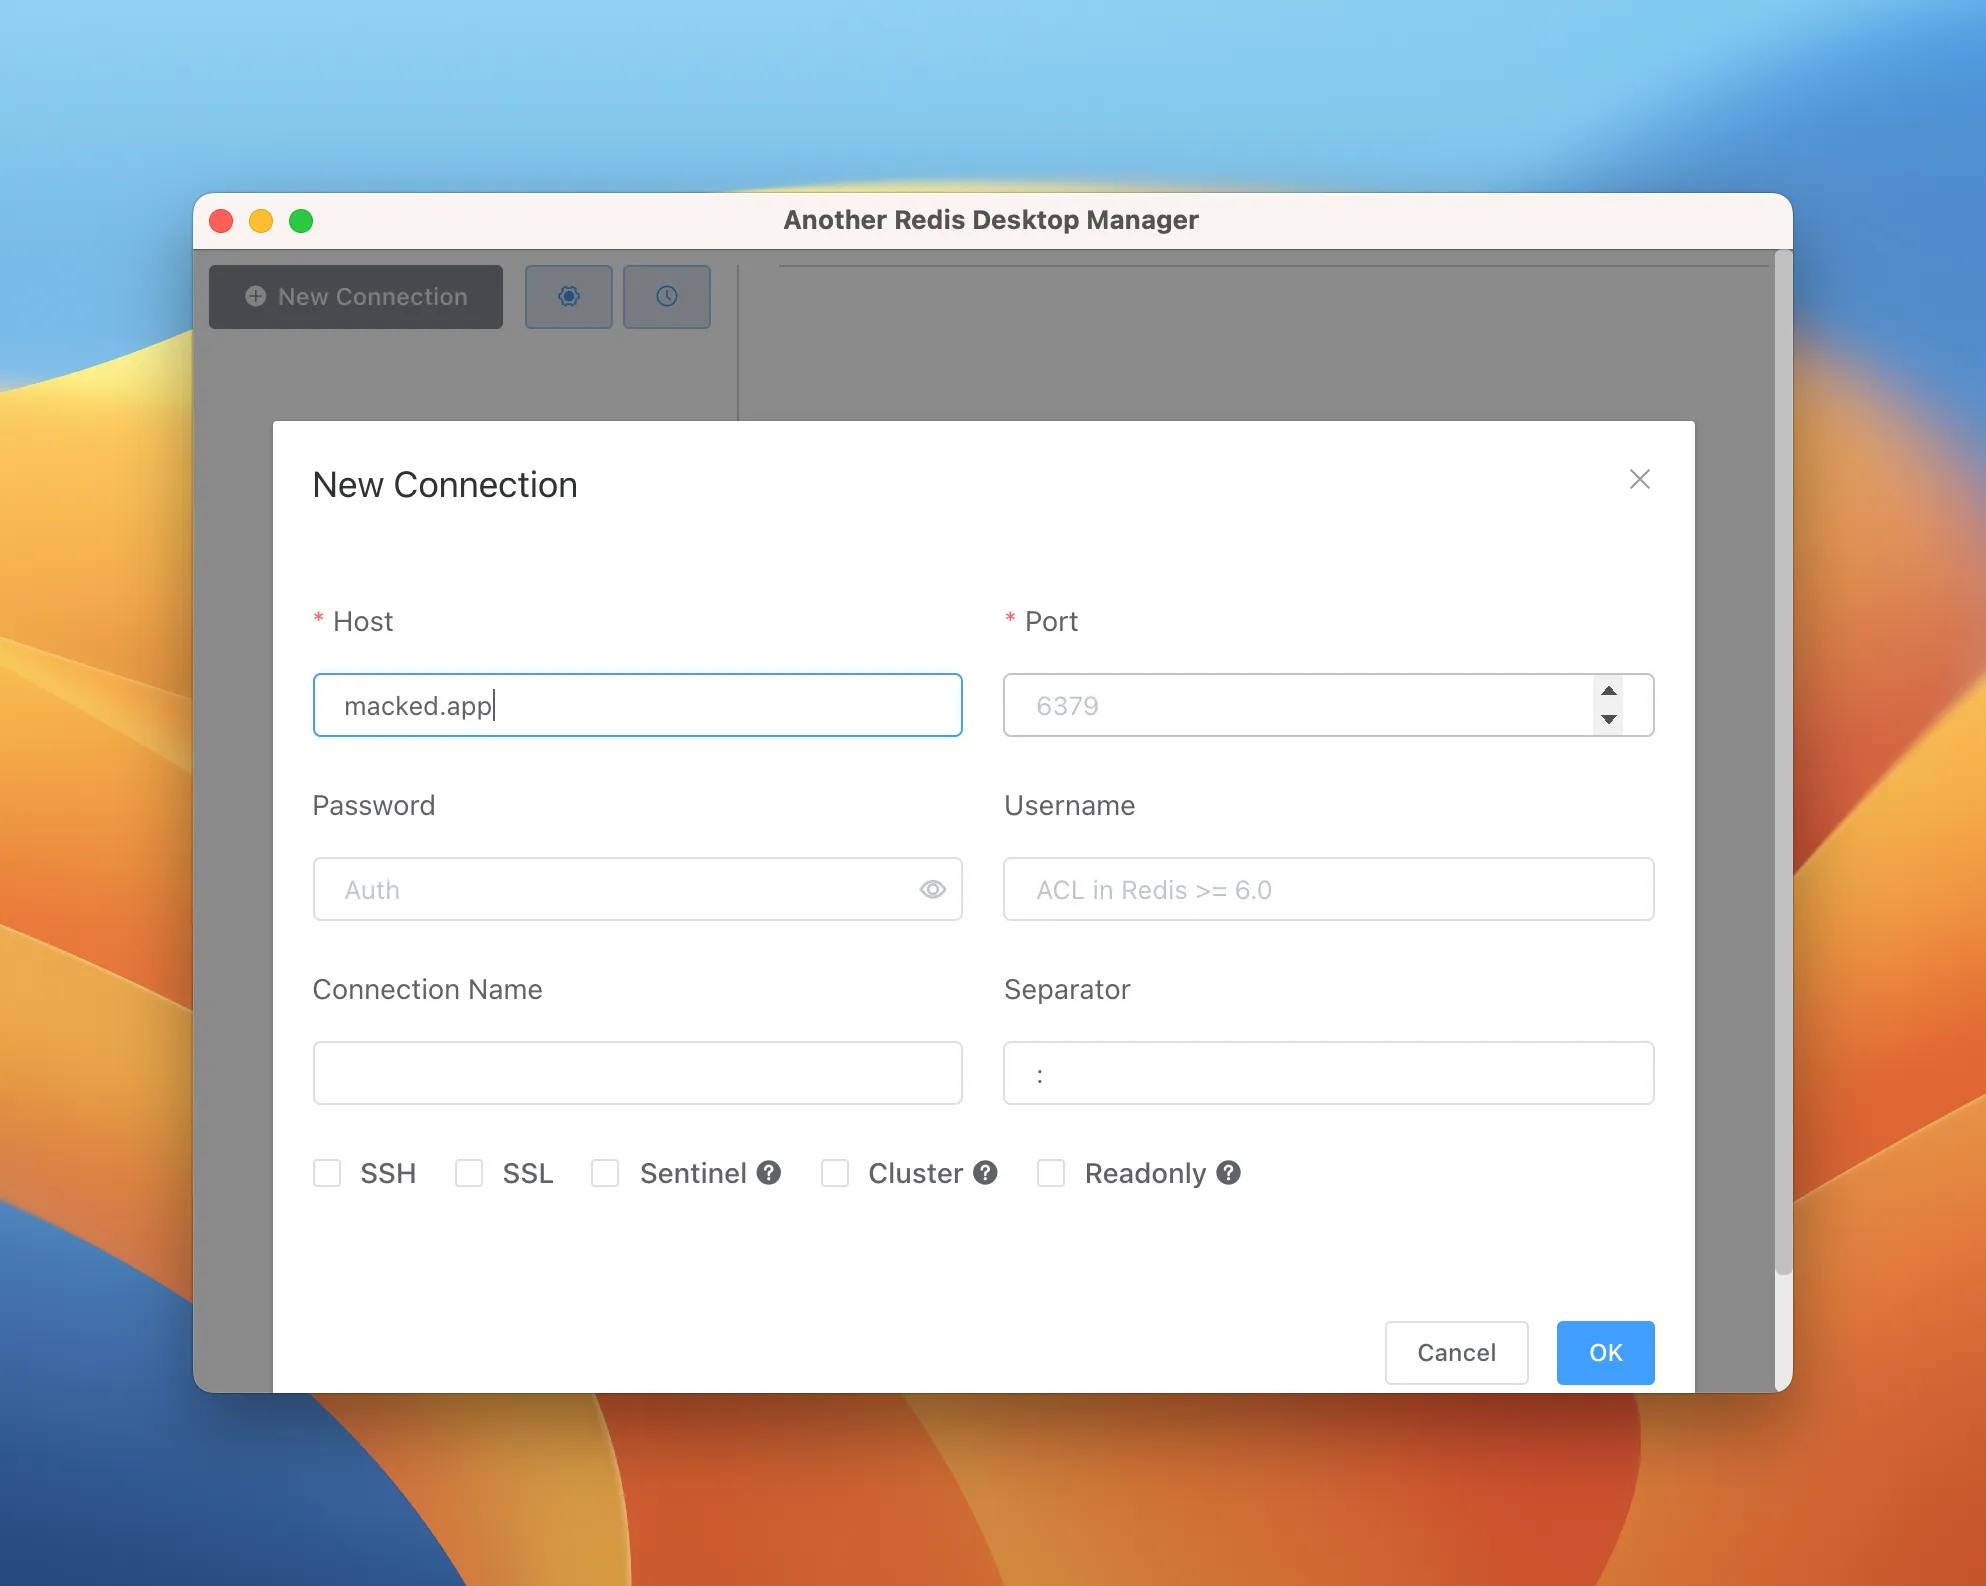1986x1586 pixels.
Task: Check the Readonly option
Action: click(1051, 1173)
